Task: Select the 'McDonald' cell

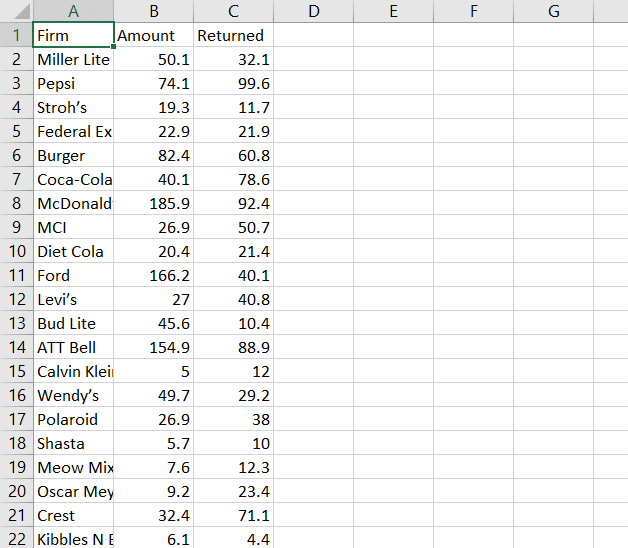Action: 73,203
